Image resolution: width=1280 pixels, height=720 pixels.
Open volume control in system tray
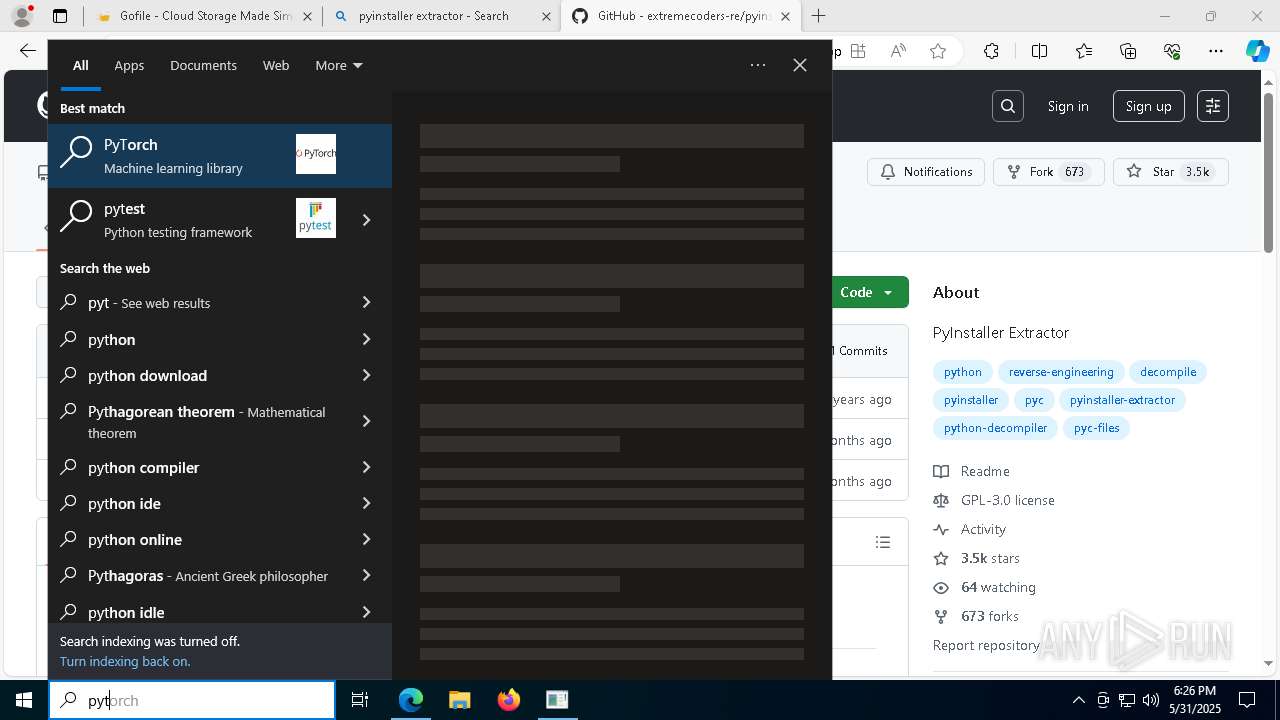1151,700
